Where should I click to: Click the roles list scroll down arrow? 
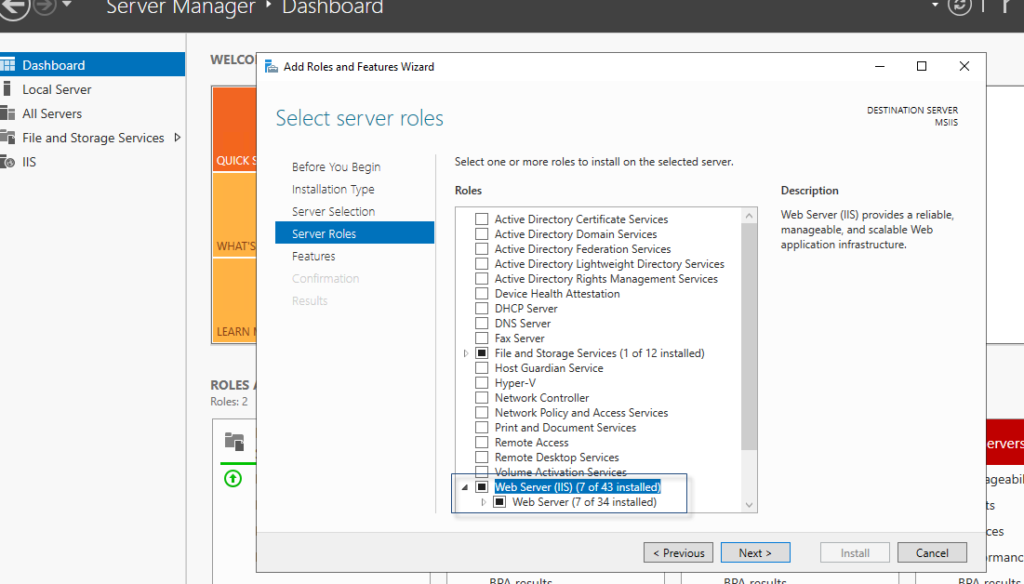tap(749, 504)
